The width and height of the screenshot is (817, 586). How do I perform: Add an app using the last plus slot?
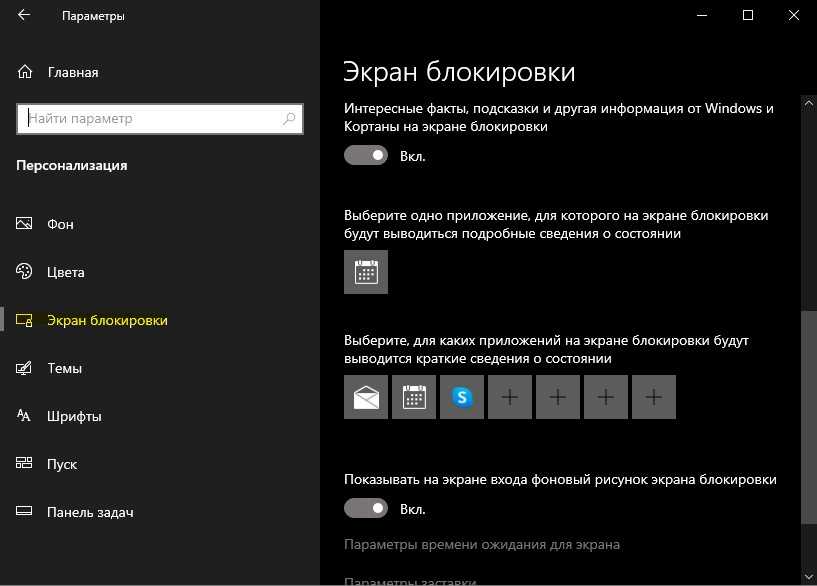tap(654, 397)
